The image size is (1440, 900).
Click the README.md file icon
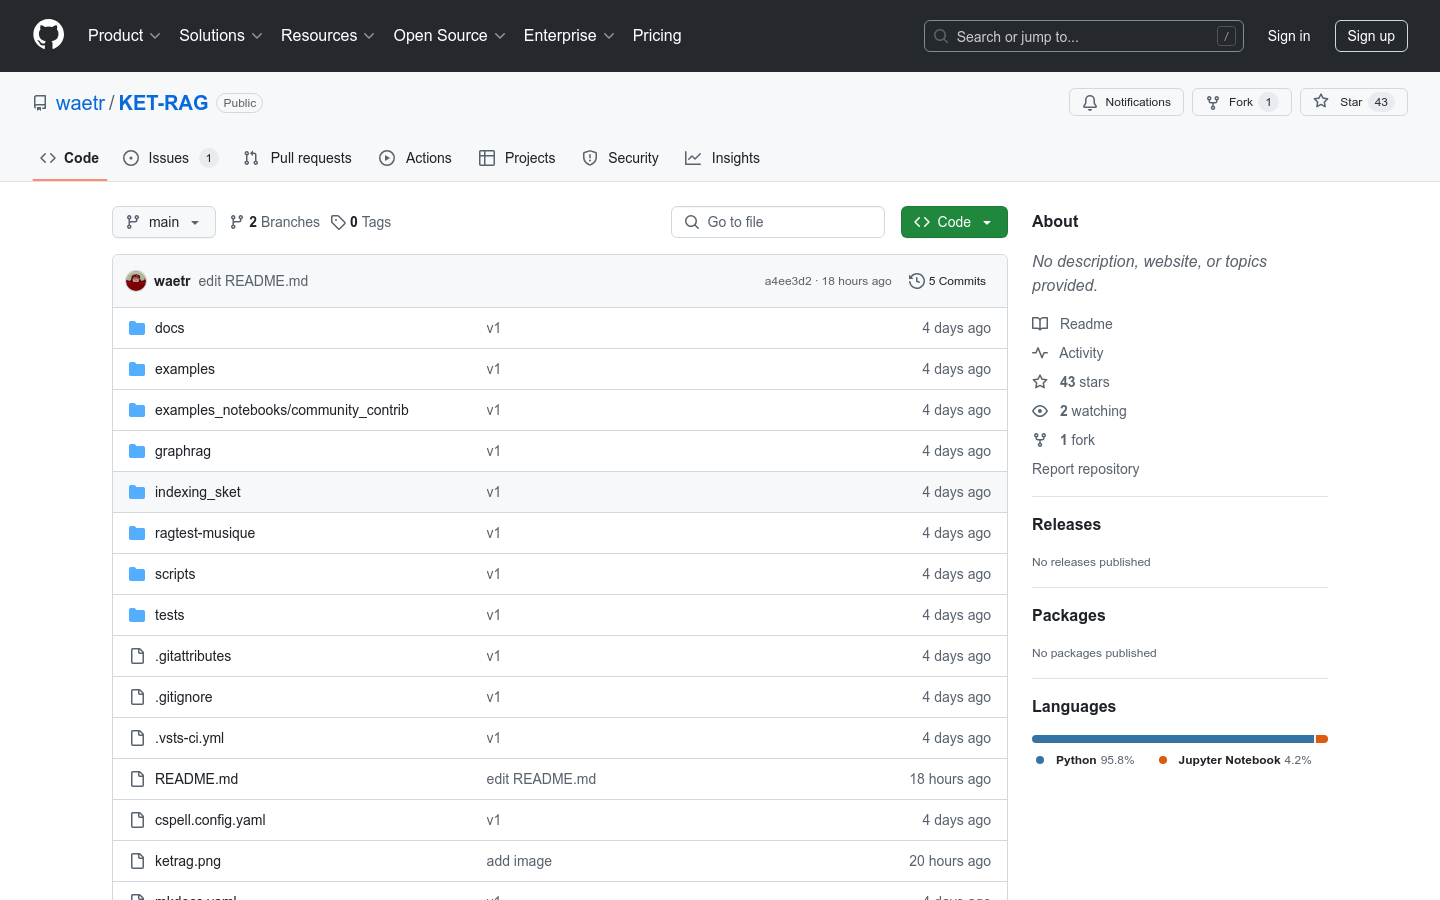tap(137, 779)
